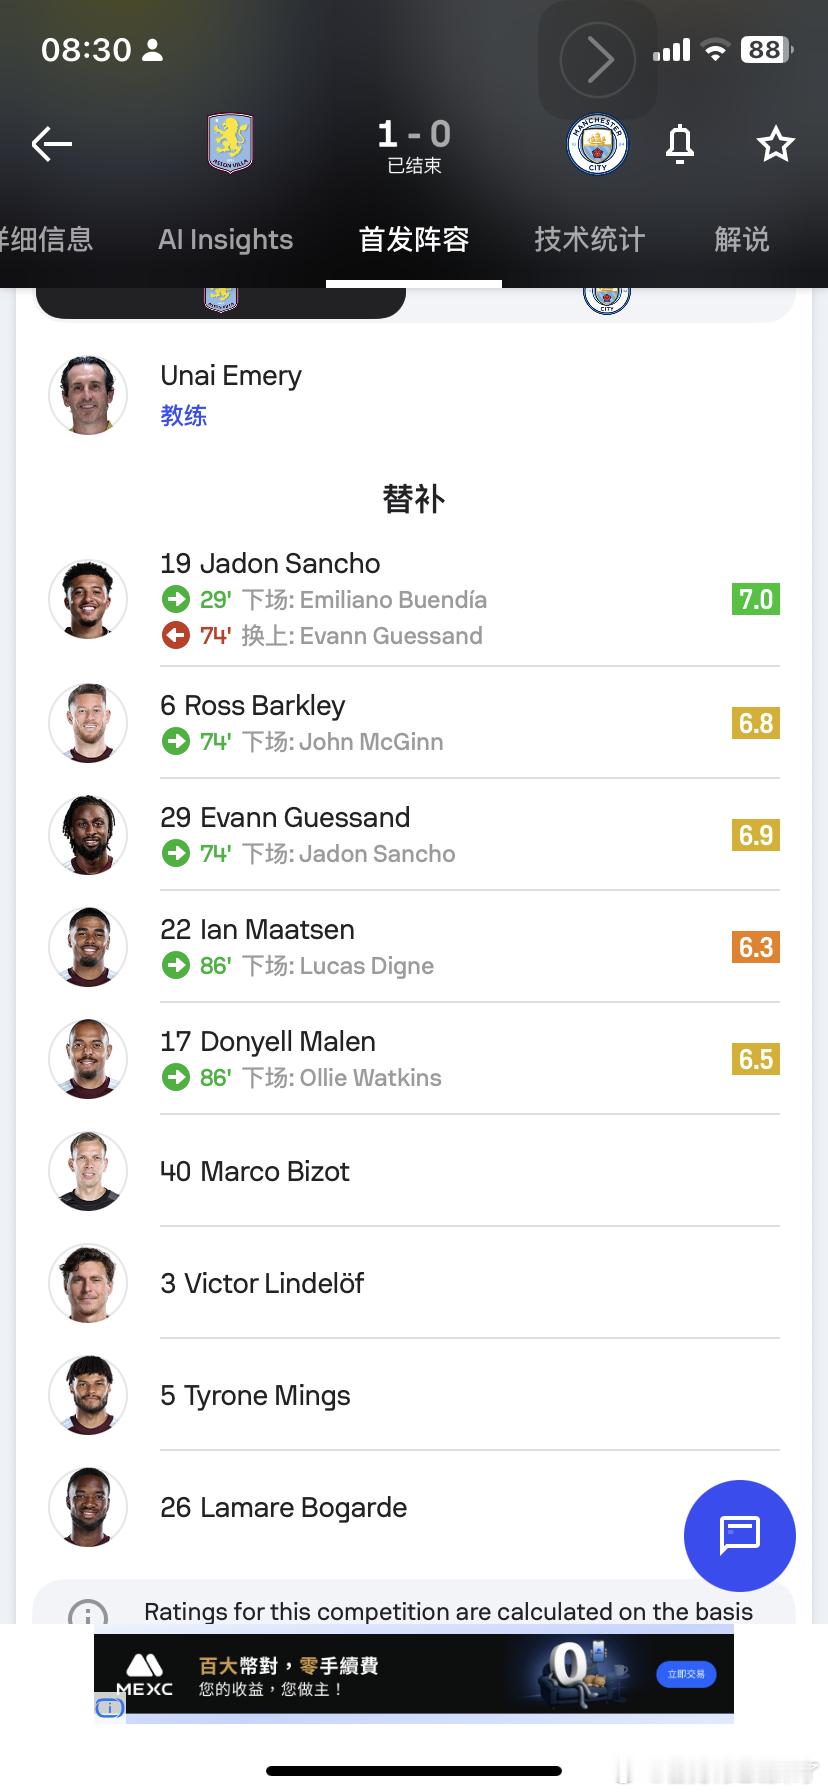Viewport: 828px width, 1792px height.
Task: Open the MEXC ad 立即交易 button
Action: click(x=686, y=1673)
